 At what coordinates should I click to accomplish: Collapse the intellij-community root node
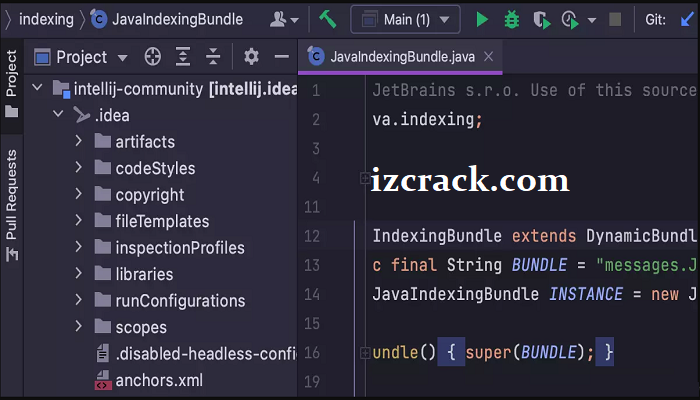click(38, 88)
